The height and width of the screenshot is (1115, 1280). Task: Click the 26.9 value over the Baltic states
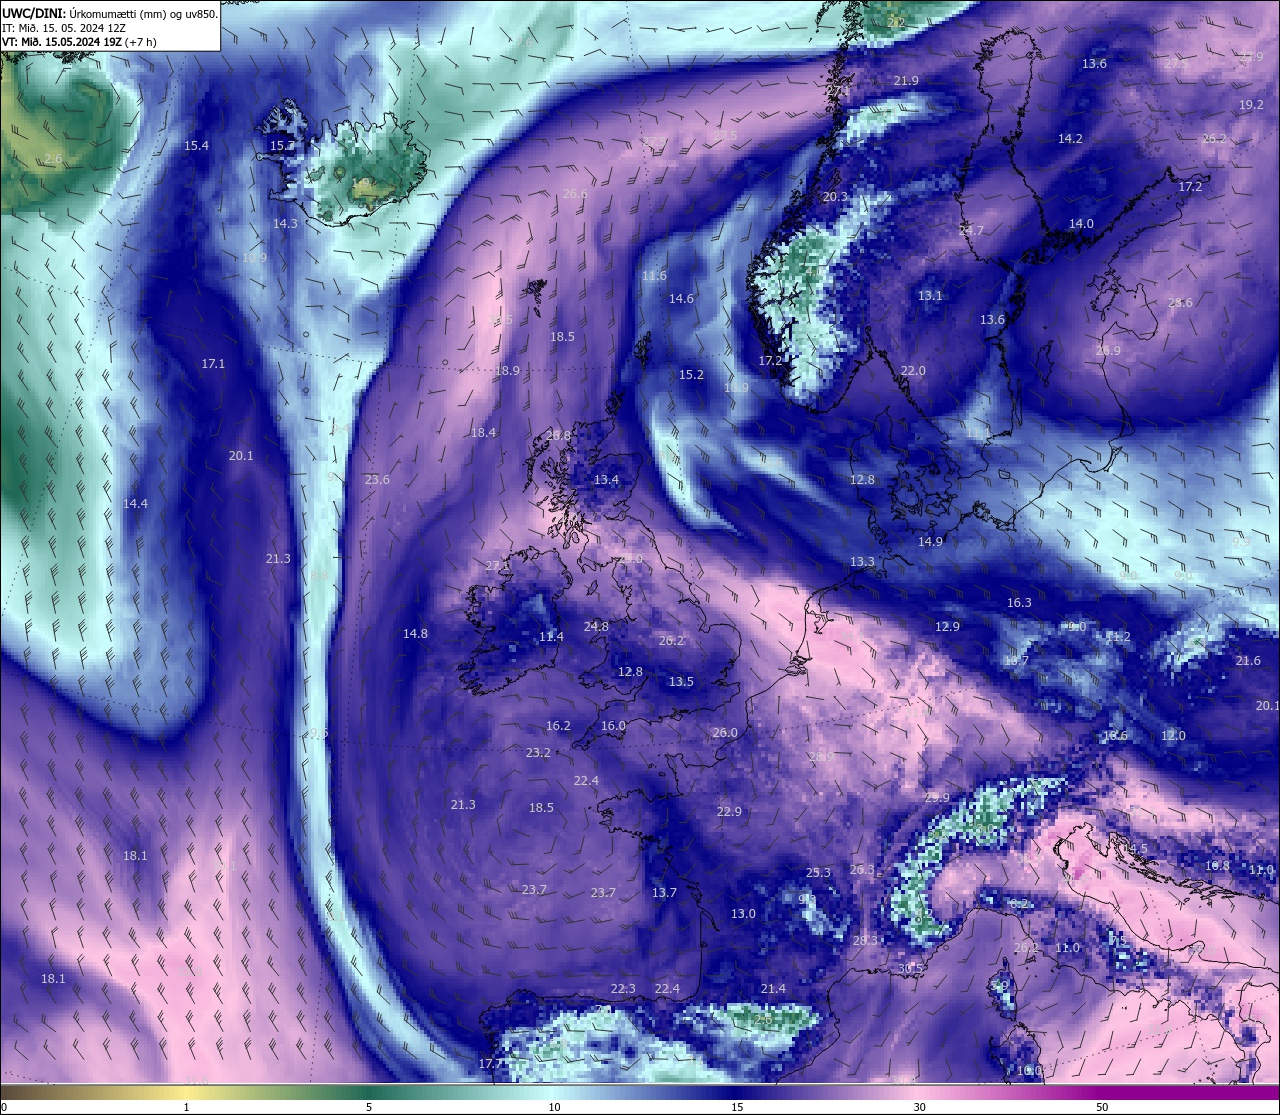(x=1108, y=351)
